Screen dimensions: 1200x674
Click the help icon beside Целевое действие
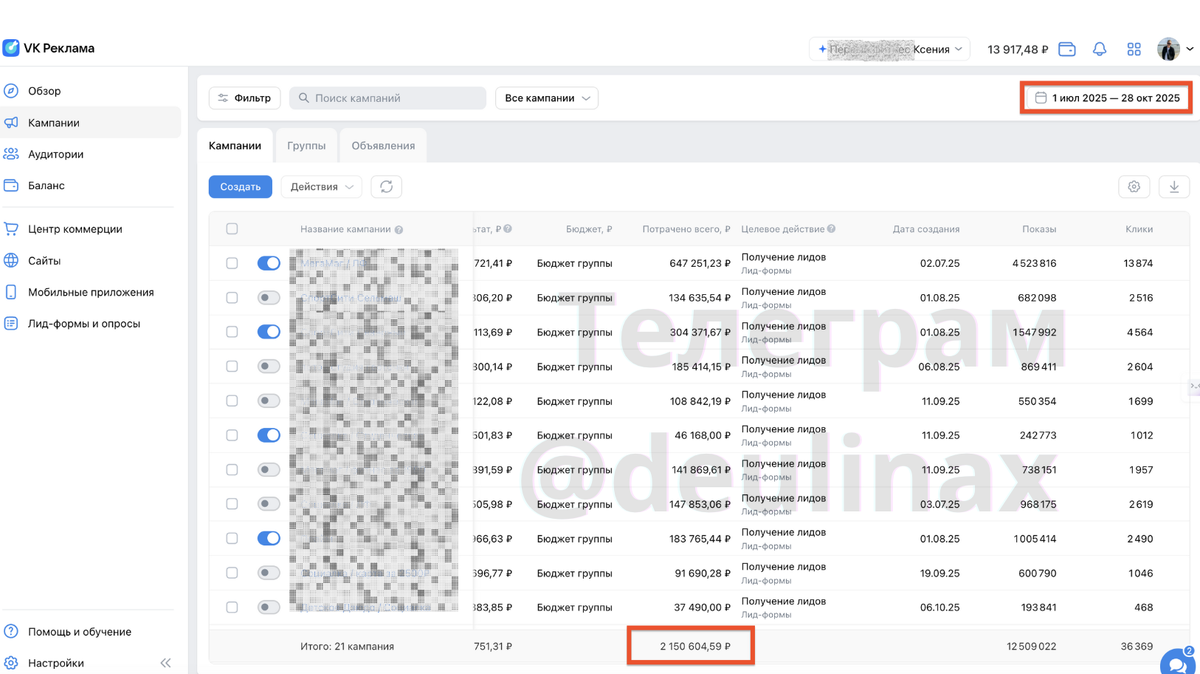click(x=832, y=229)
